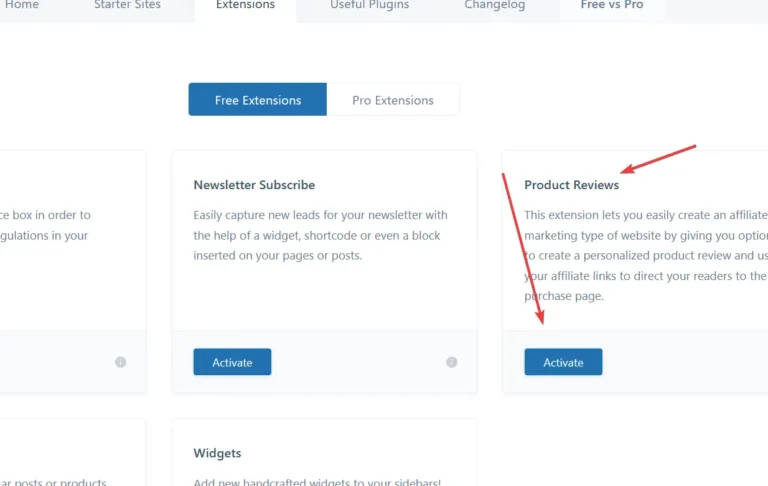This screenshot has width=768, height=486.
Task: Click the cut-off text about posts or products
Action: (x=55, y=482)
